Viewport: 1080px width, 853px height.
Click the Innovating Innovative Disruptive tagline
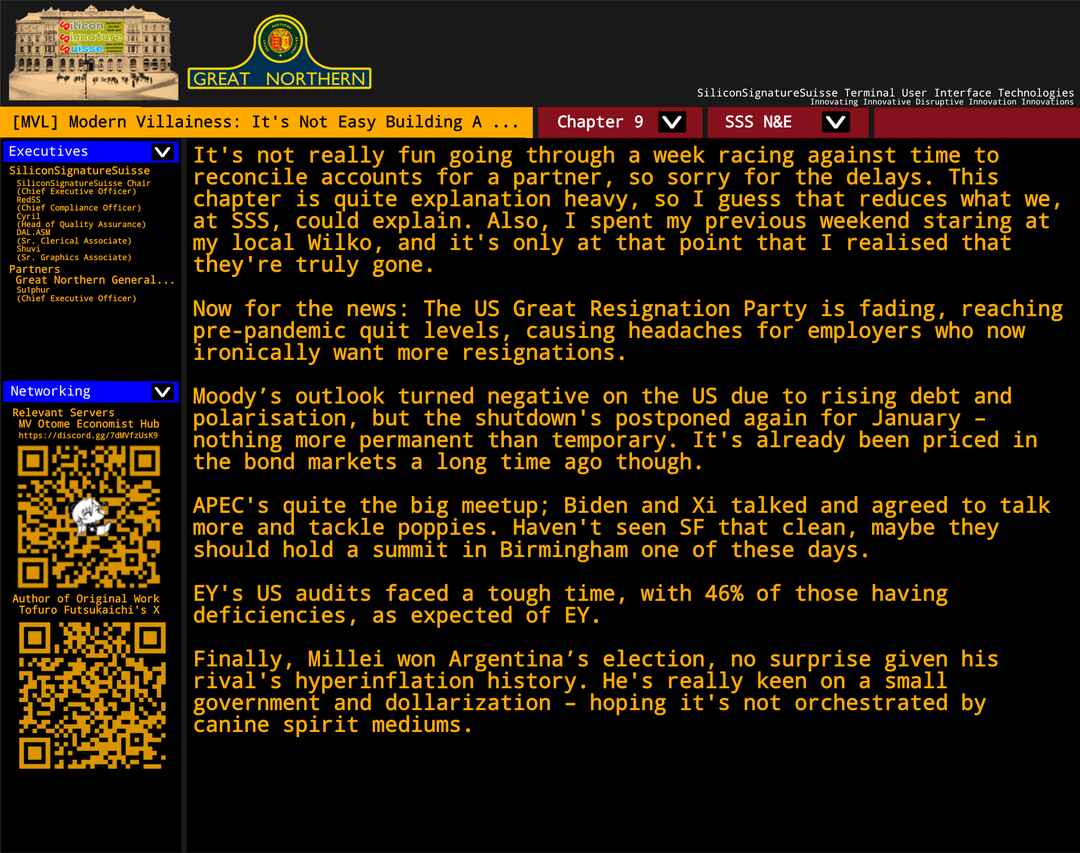pos(942,102)
